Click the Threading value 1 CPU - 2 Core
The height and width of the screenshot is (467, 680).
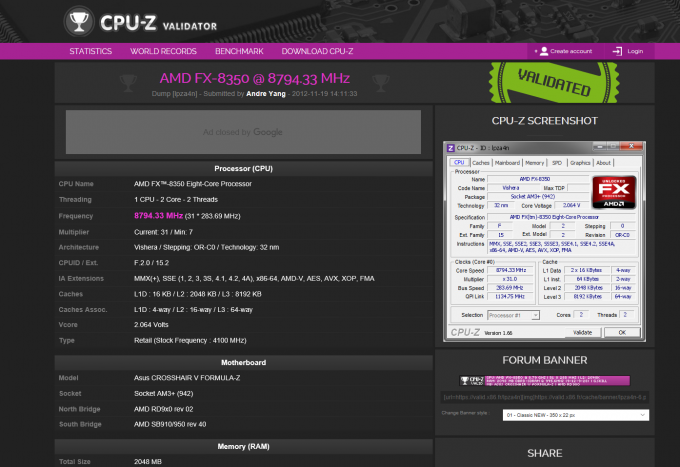coord(176,199)
